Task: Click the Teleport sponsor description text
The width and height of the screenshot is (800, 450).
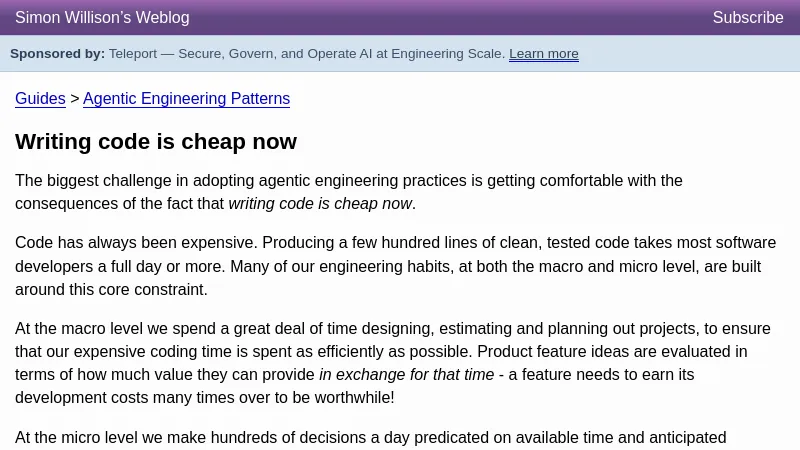Action: click(306, 54)
